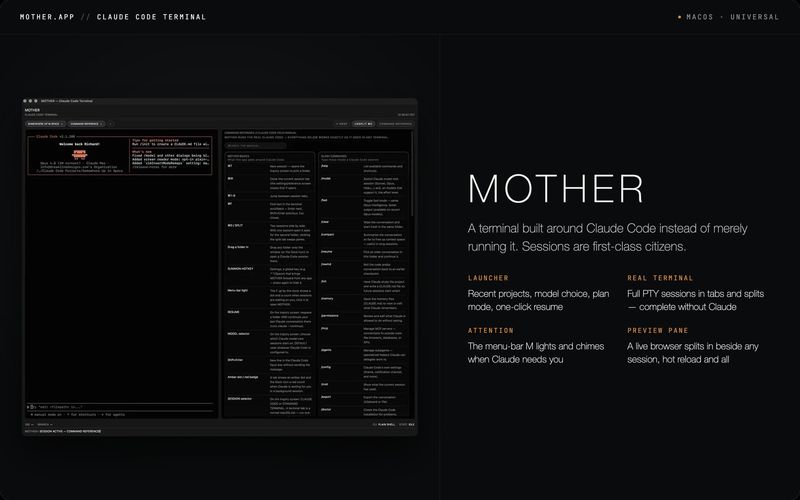
Task: Click the COMMAND REFERENCE toolbar button
Action: [395, 123]
